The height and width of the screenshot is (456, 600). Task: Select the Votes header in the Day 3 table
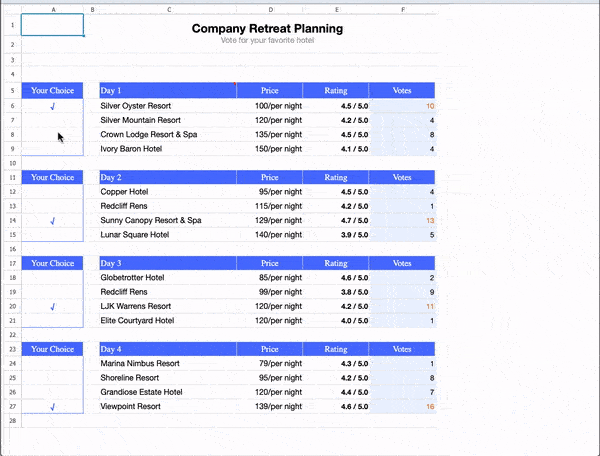pyautogui.click(x=402, y=263)
